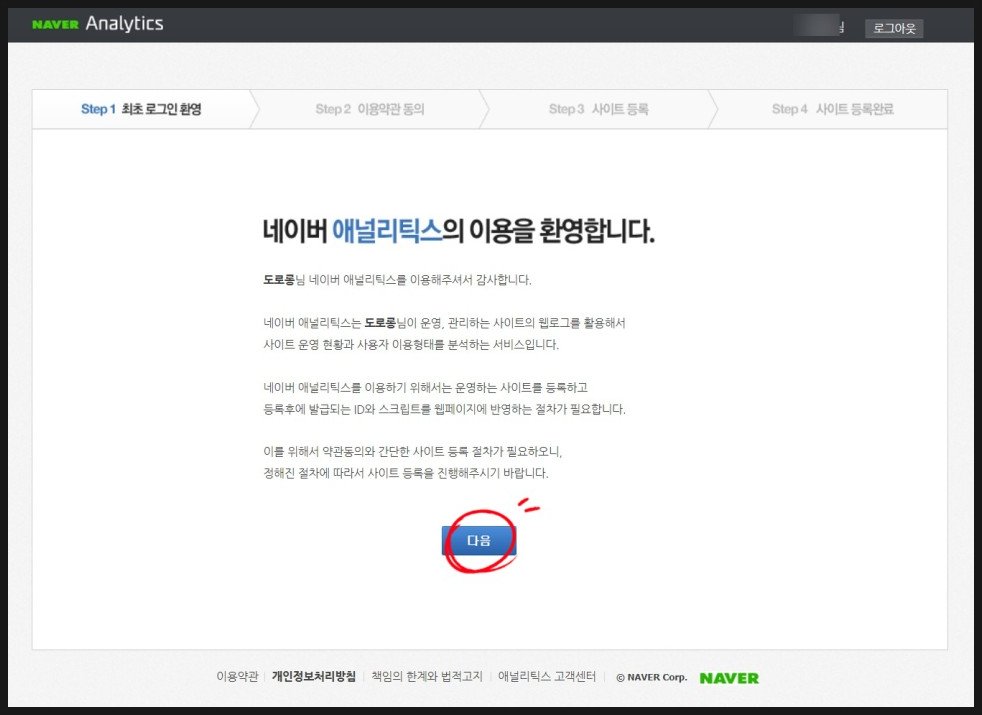Click the 책임의 한계와 법적고지 link
Viewport: 982px width, 715px height.
point(428,677)
